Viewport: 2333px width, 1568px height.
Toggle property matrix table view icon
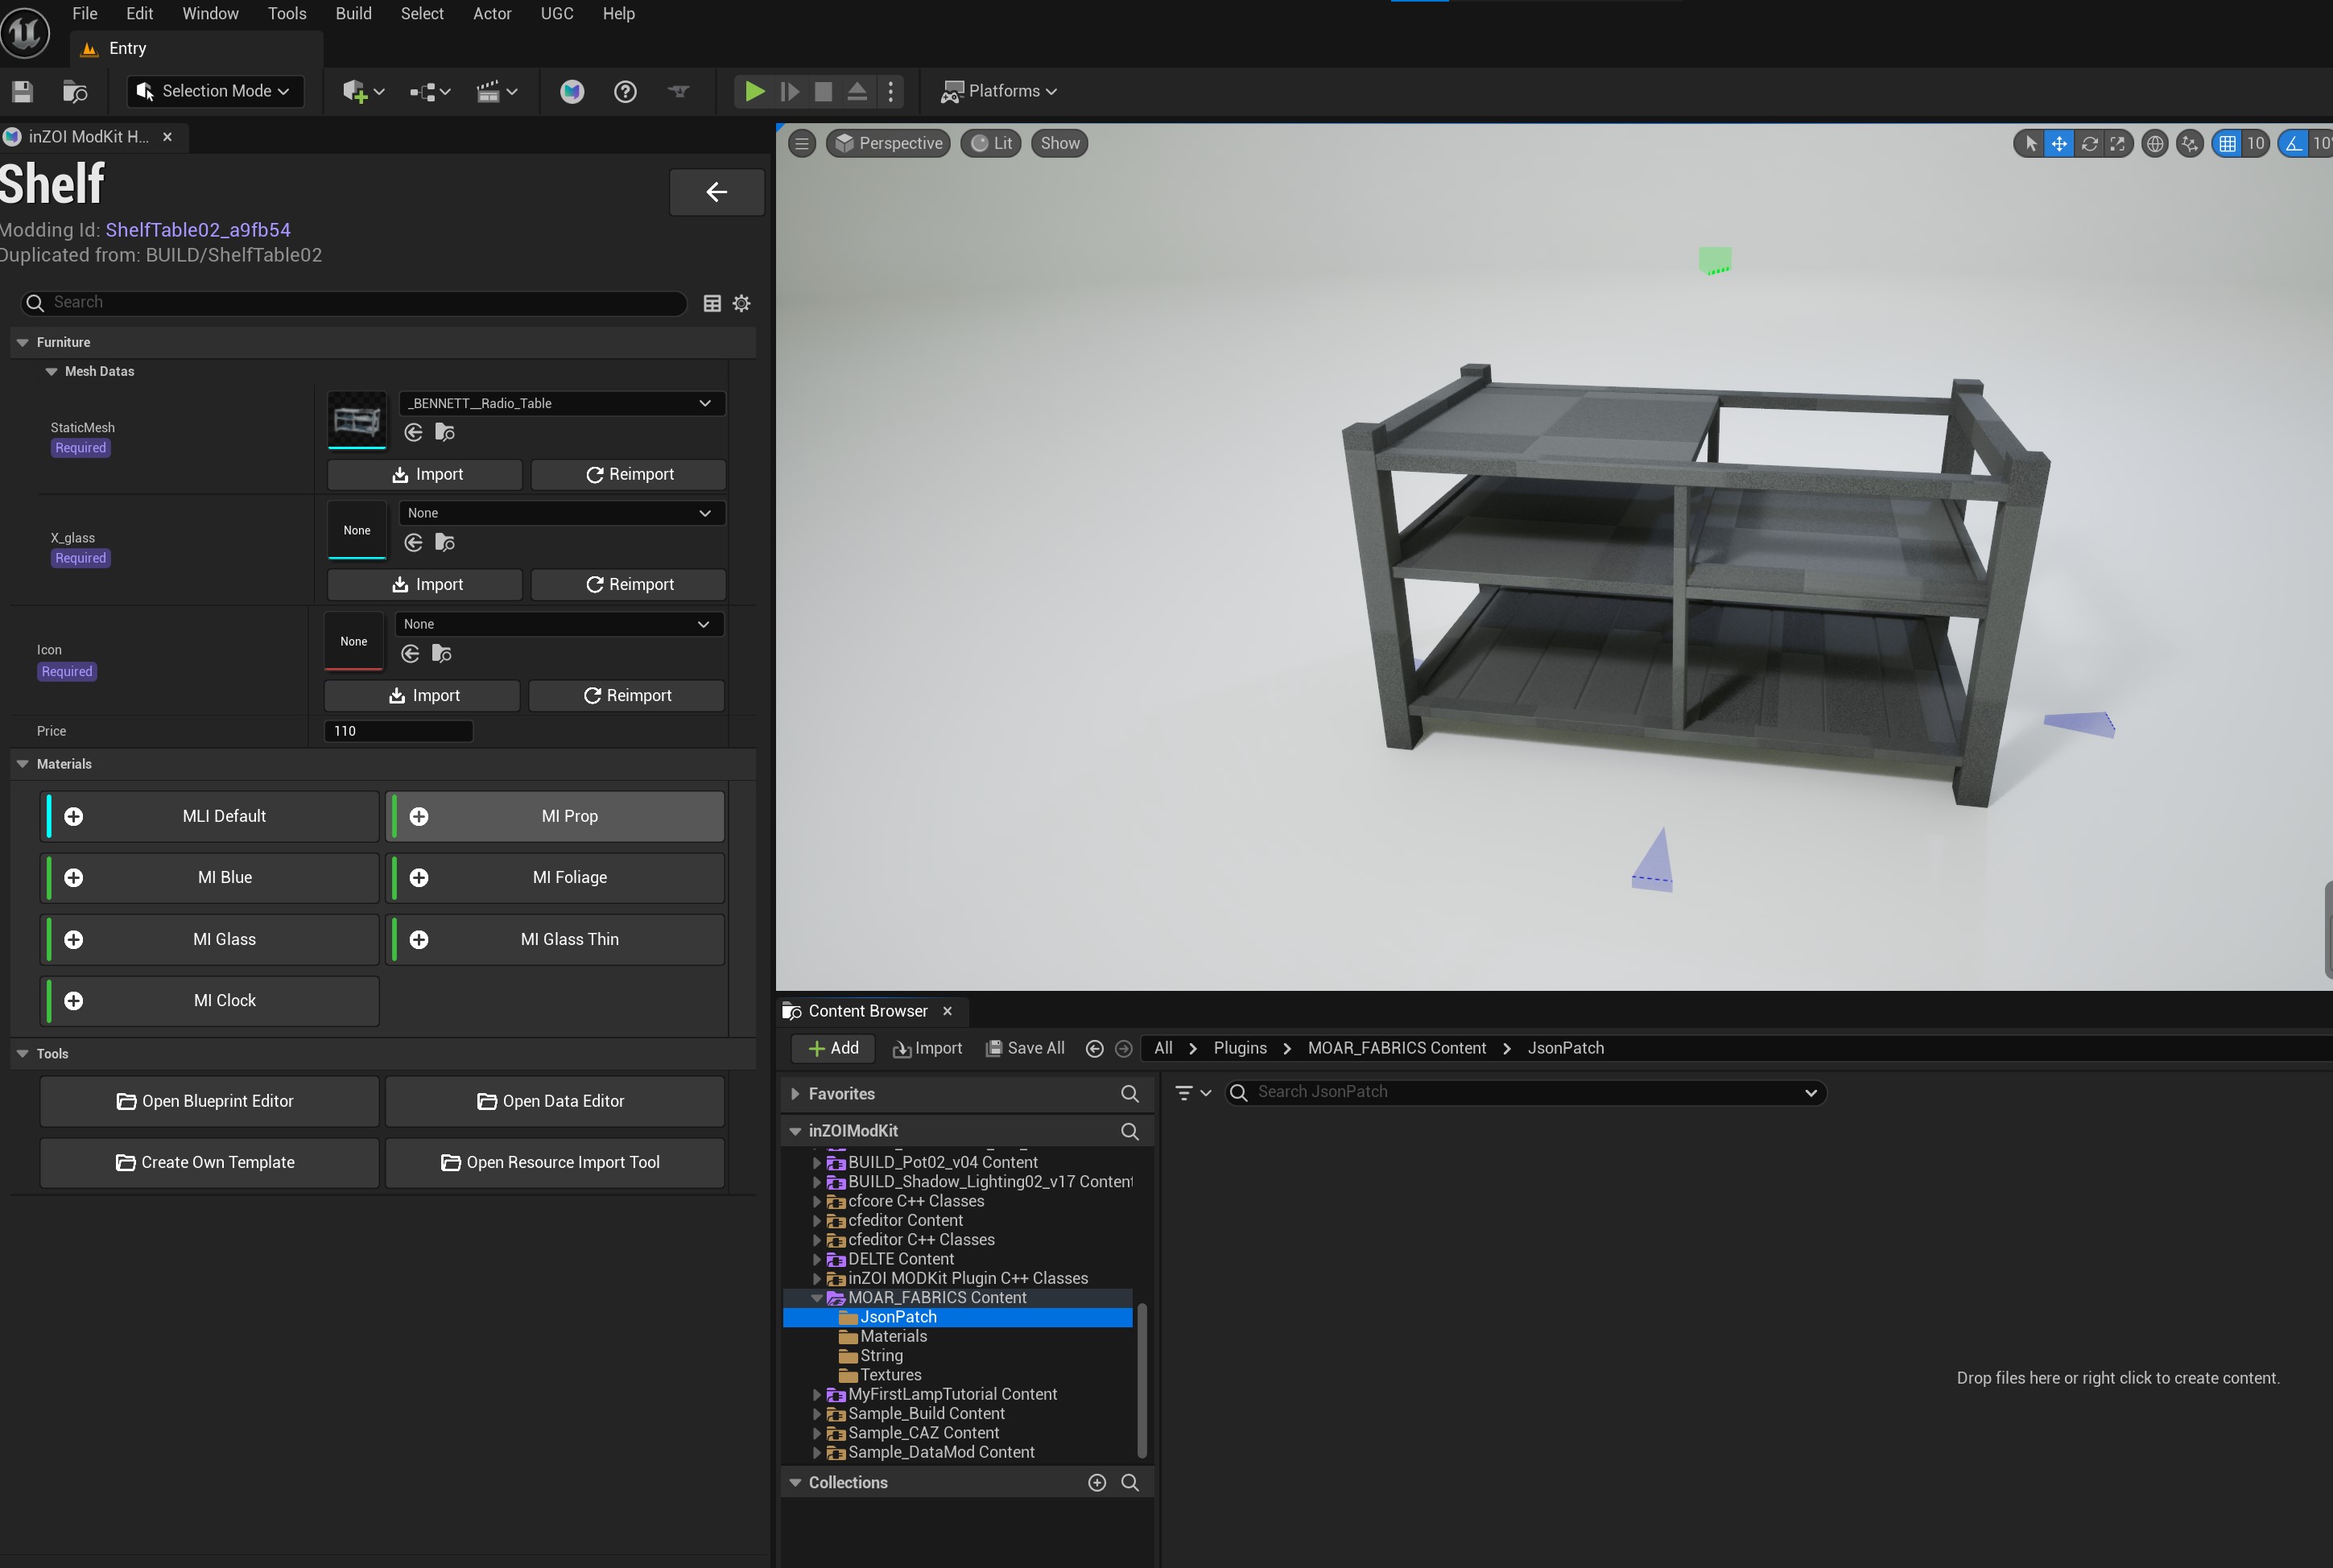pos(712,304)
